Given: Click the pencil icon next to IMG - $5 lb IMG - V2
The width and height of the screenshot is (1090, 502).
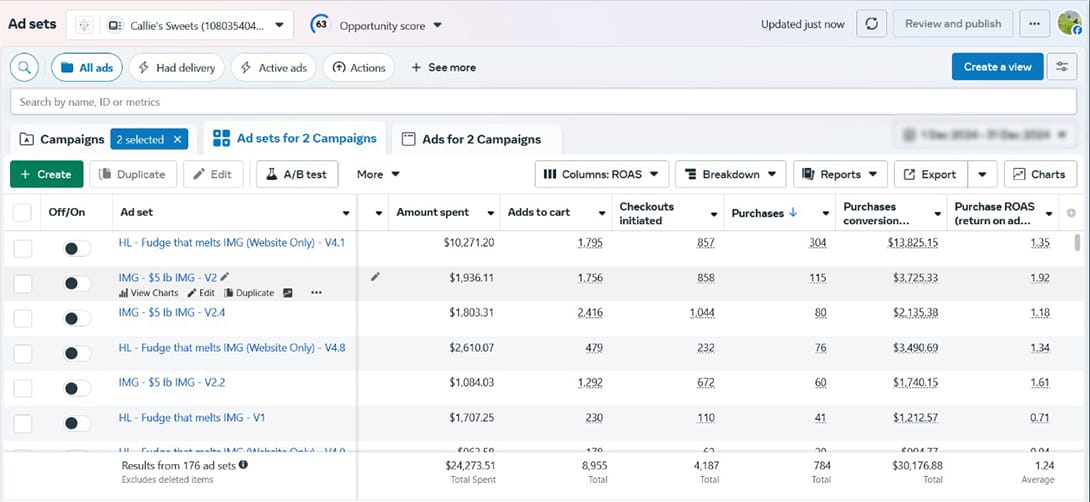Looking at the screenshot, I should point(225,277).
